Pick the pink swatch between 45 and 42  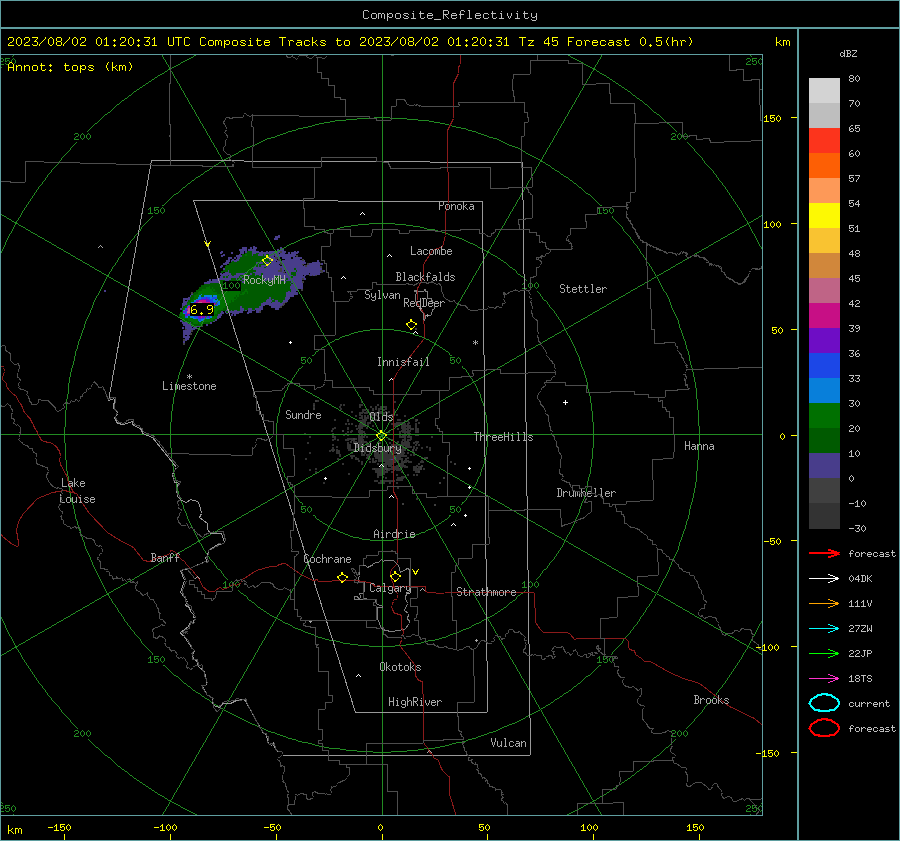coord(824,291)
